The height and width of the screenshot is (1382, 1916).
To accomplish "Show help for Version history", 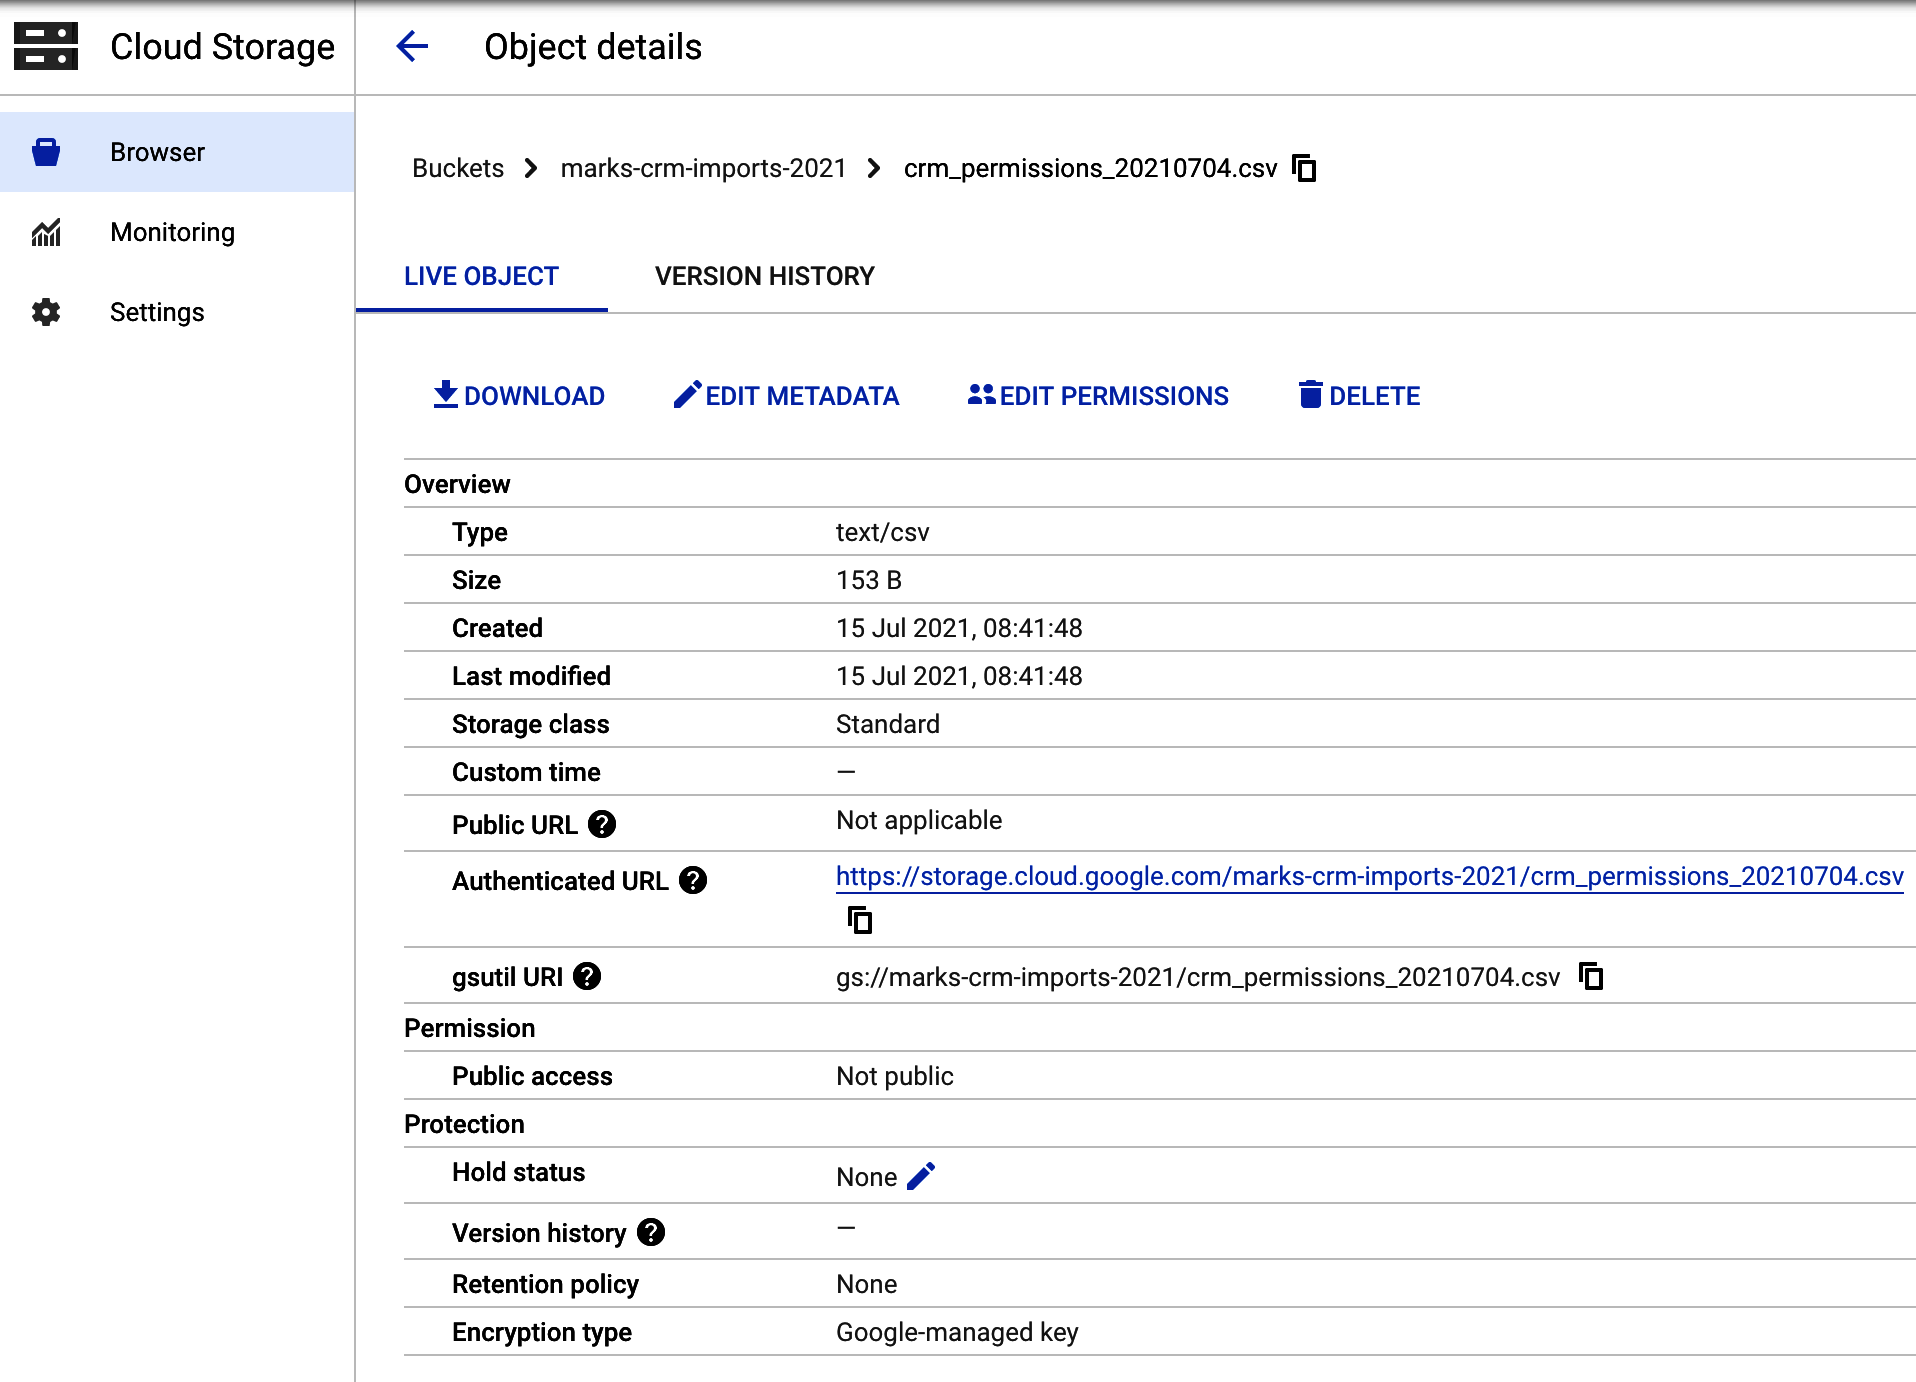I will coord(651,1232).
